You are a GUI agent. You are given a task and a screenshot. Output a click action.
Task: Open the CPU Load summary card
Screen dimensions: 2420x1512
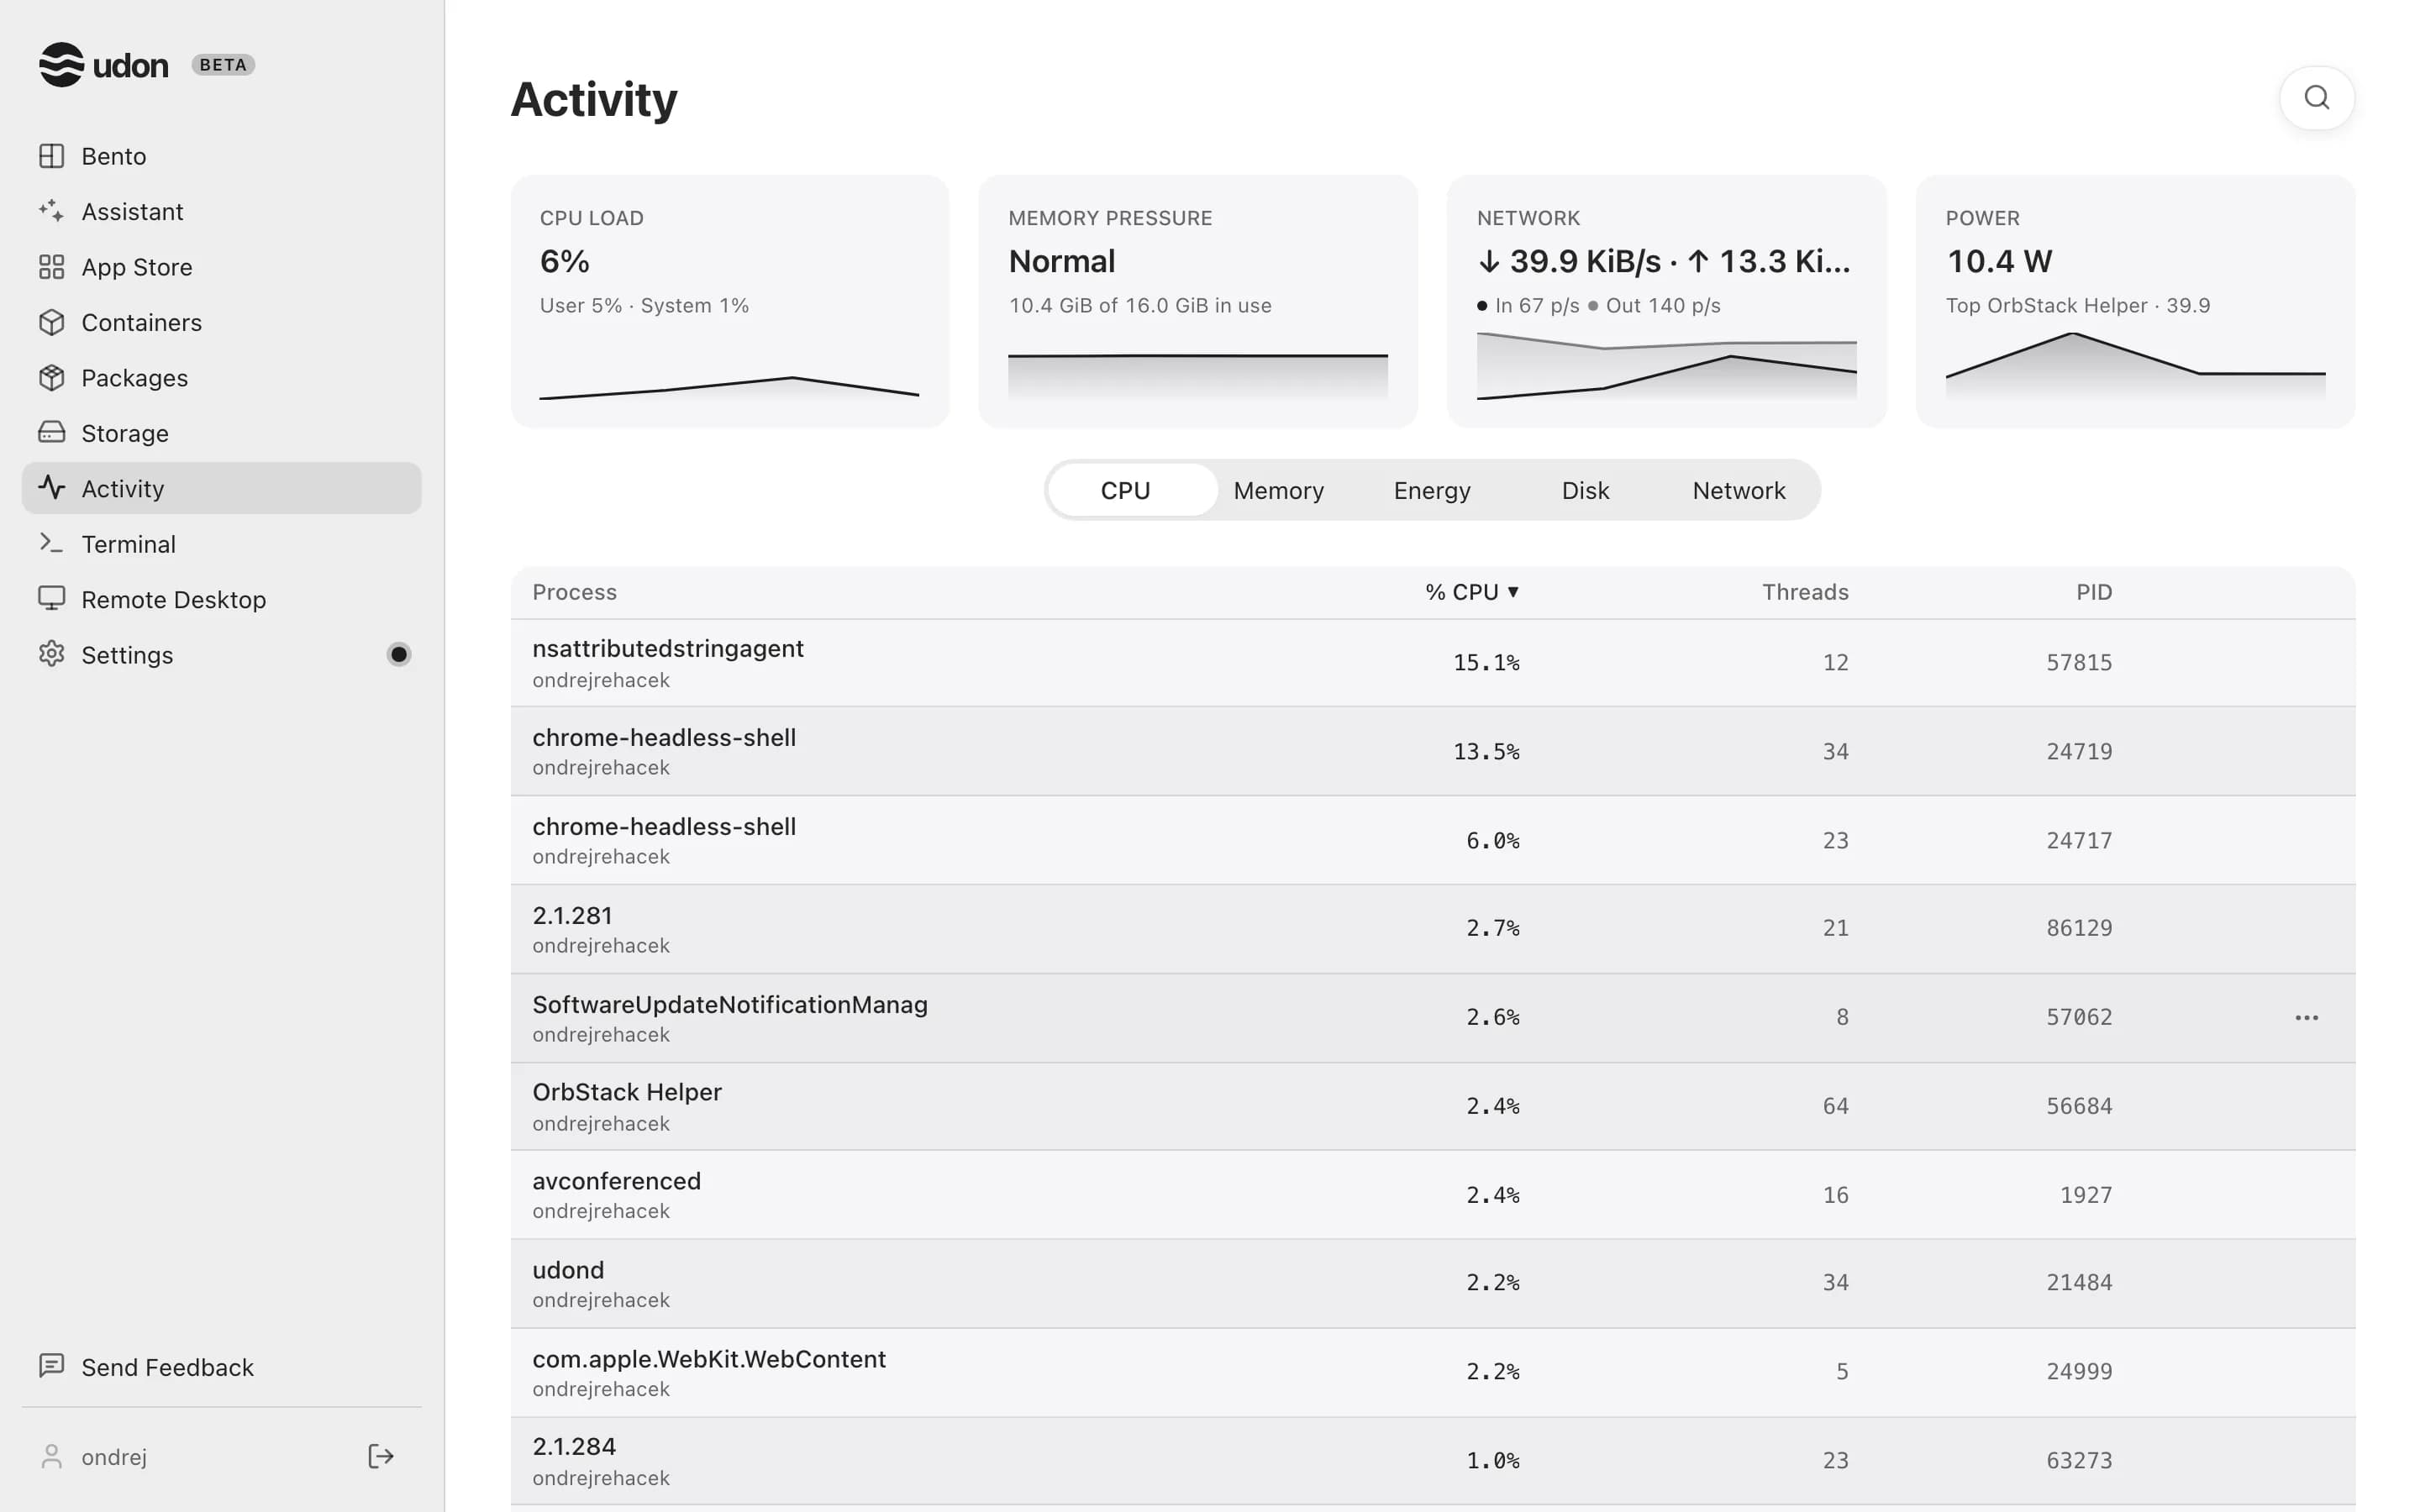coord(729,301)
